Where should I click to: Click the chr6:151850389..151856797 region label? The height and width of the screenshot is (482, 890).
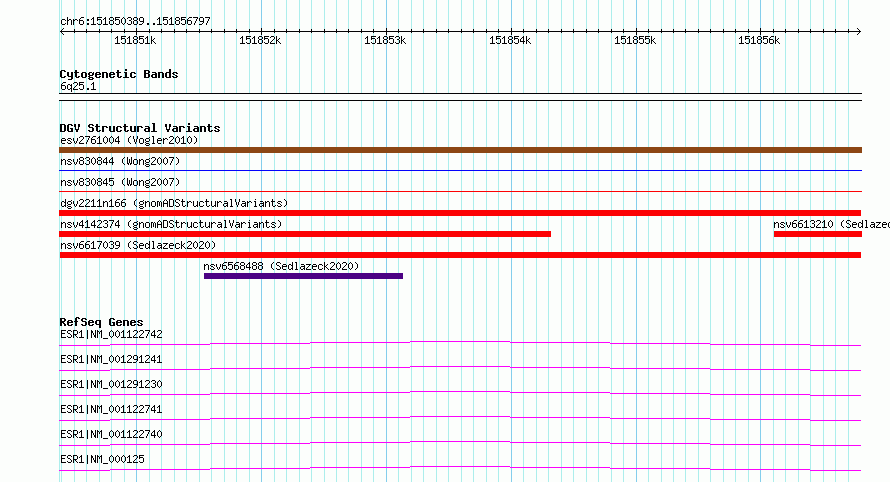pyautogui.click(x=135, y=21)
